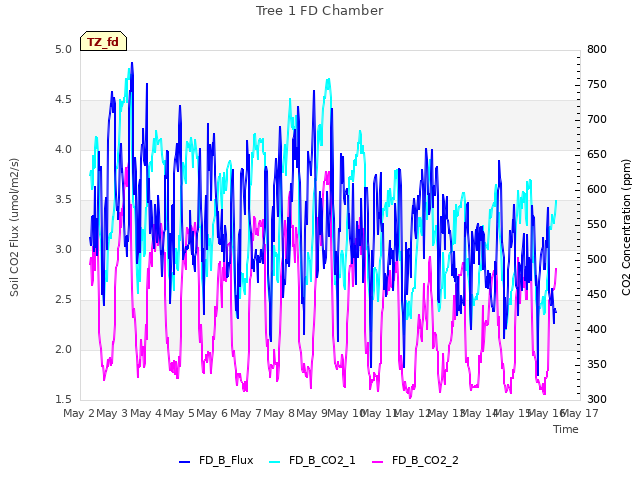Image resolution: width=640 pixels, height=480 pixels.
Task: Click the May 3 x-axis tick label
Action: click(112, 413)
